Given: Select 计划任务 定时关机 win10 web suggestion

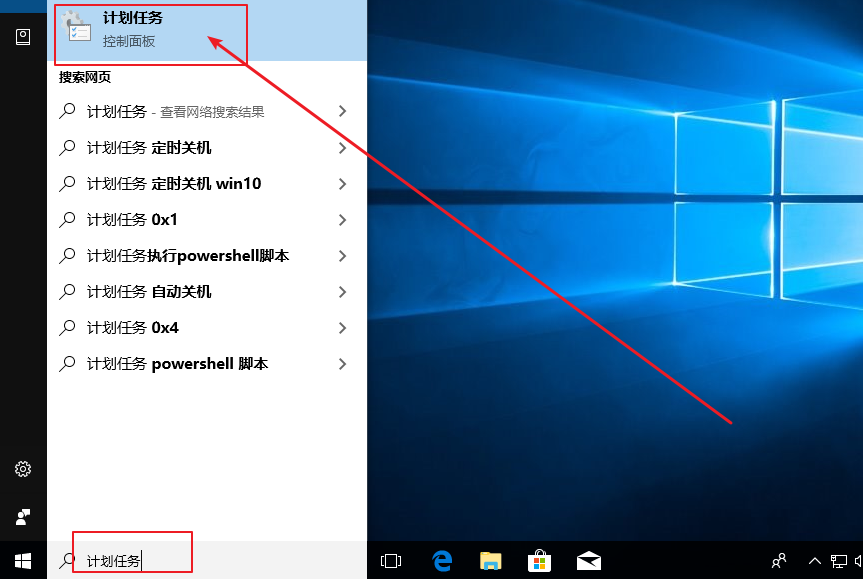Looking at the screenshot, I should (173, 184).
